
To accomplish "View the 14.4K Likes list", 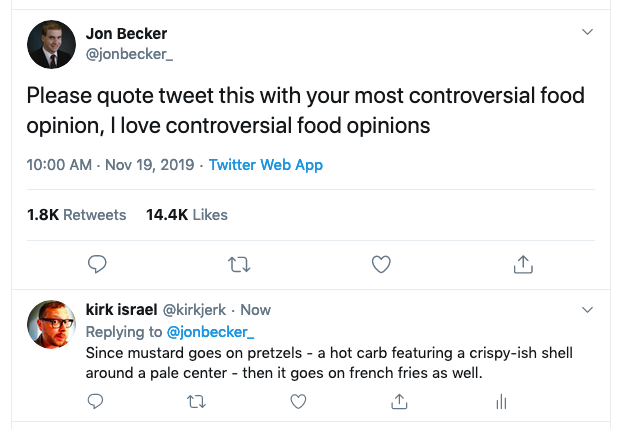I will pos(187,215).
